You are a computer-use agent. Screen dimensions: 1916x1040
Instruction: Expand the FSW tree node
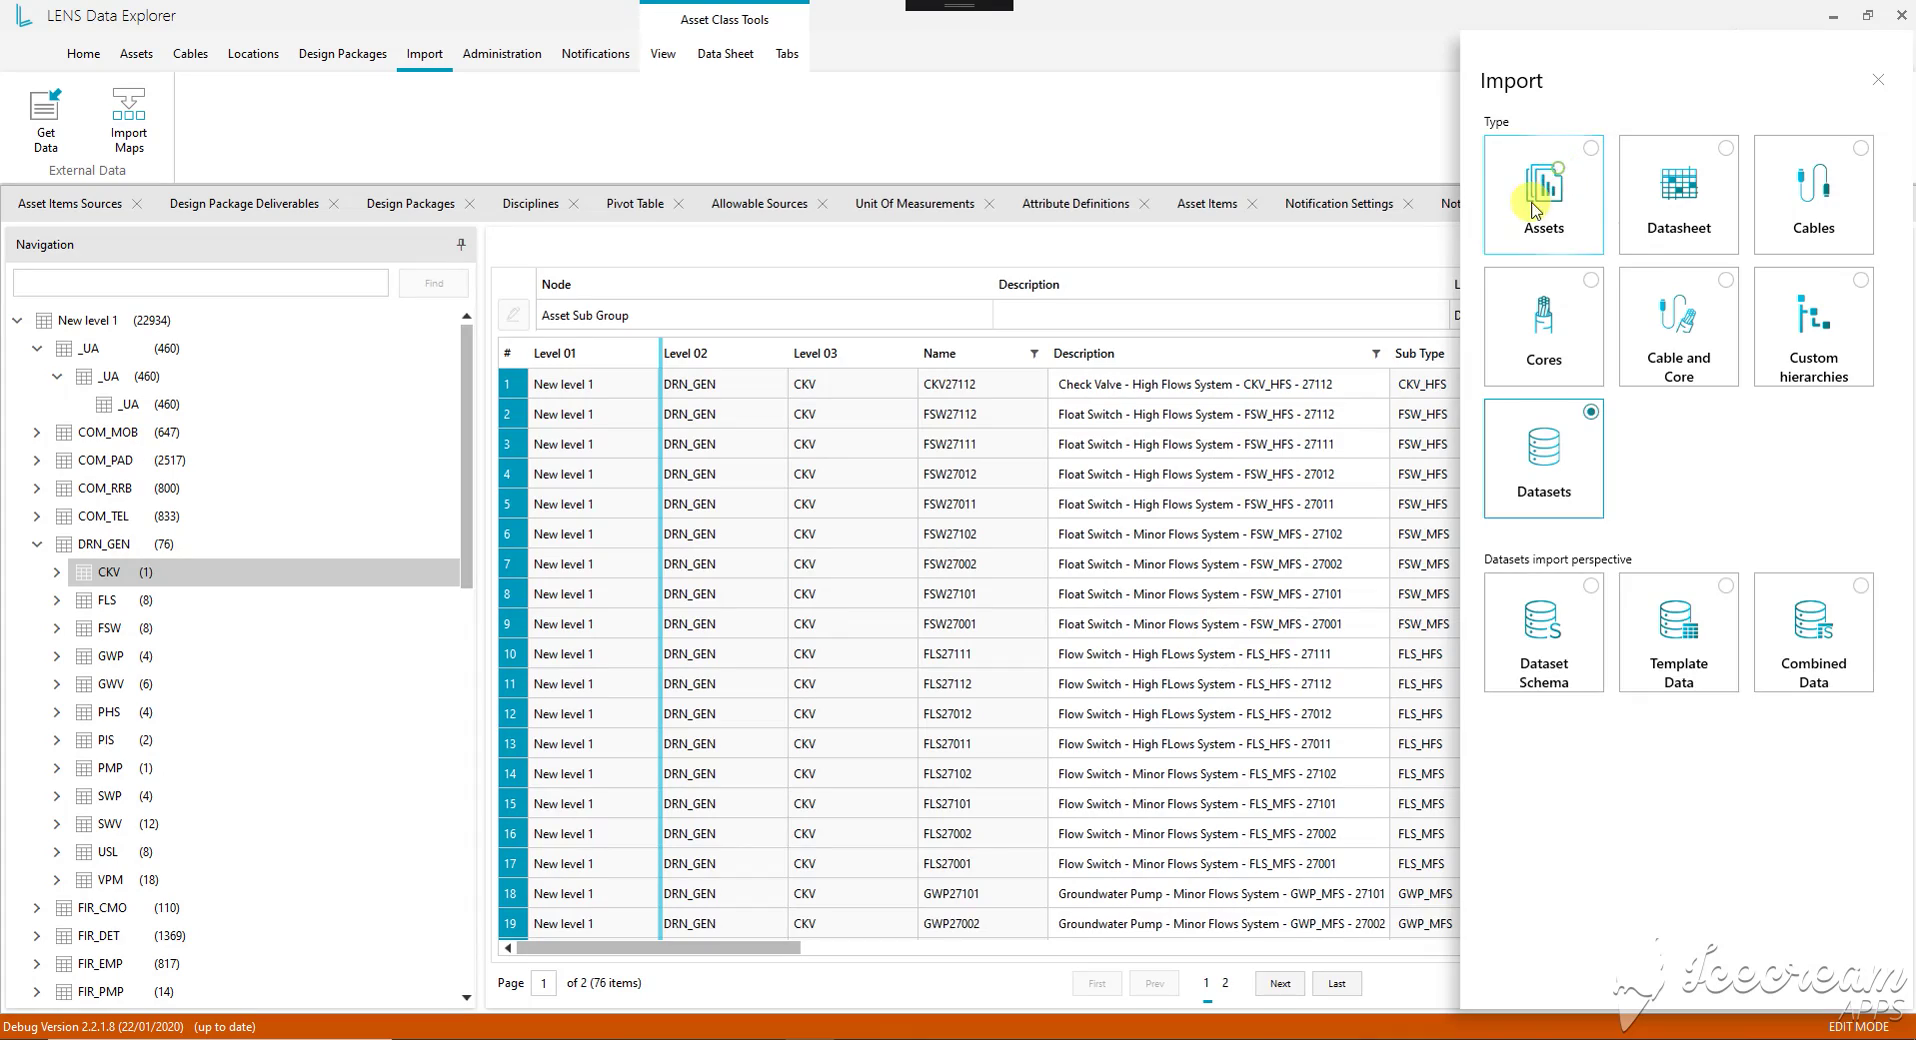(x=57, y=629)
